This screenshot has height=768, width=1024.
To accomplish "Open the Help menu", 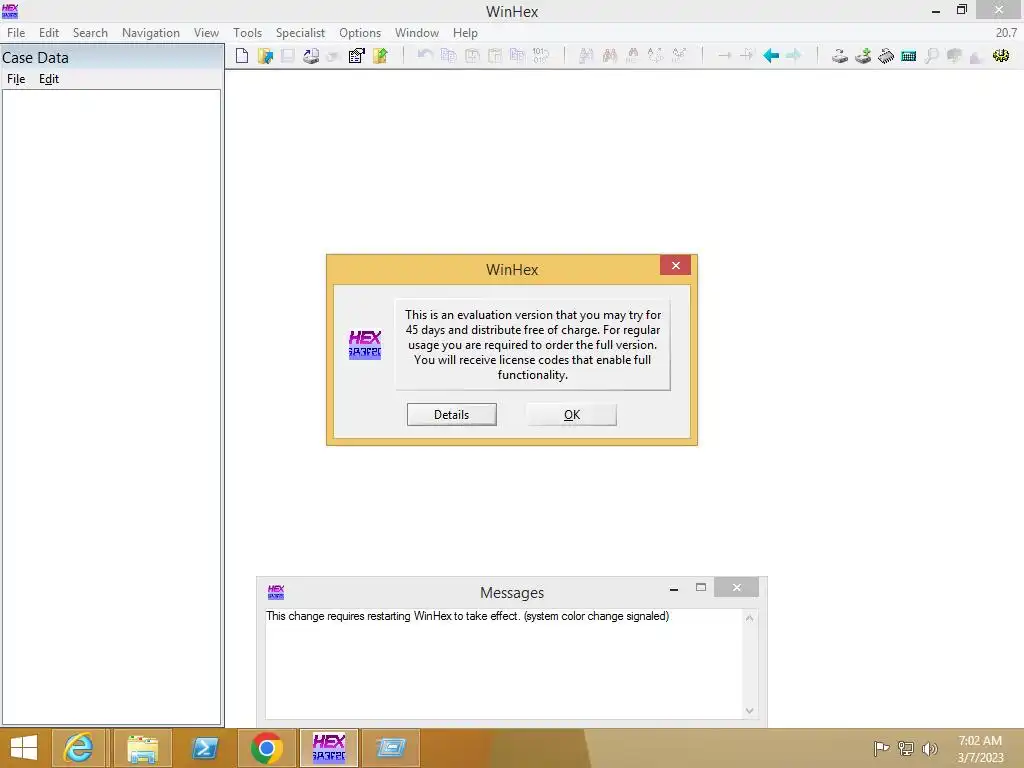I will 465,33.
